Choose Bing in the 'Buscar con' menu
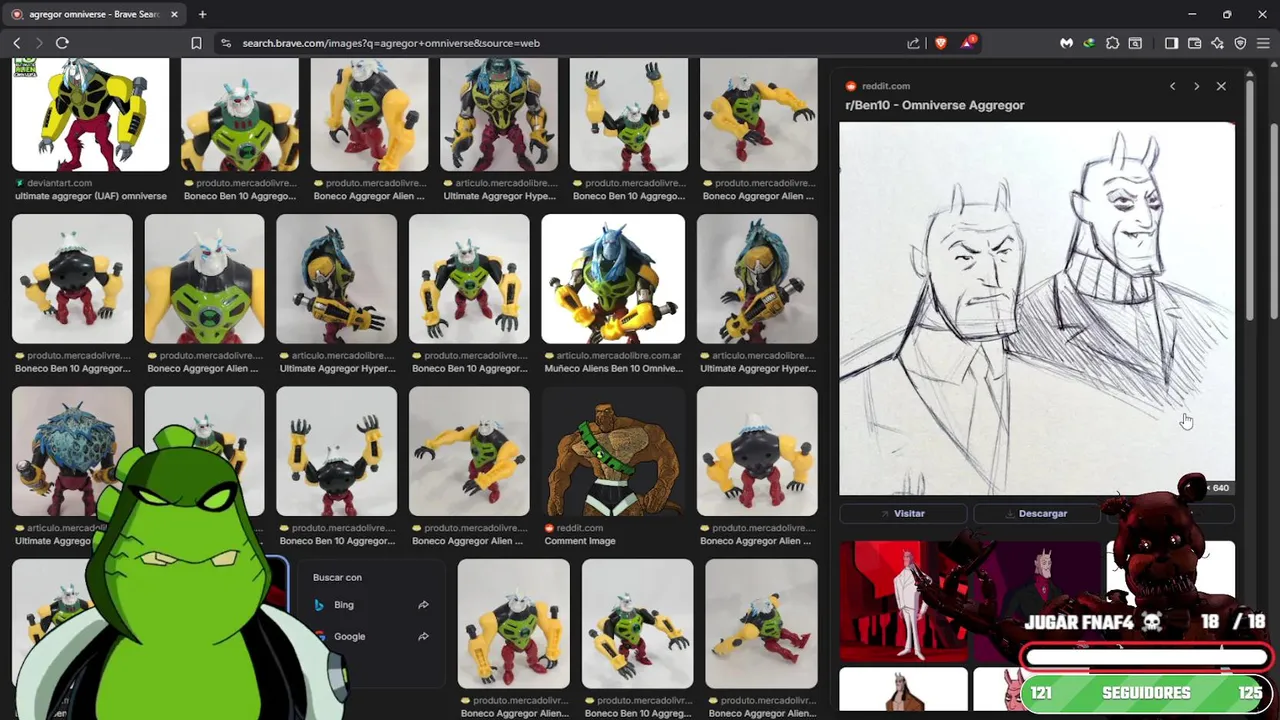Image resolution: width=1280 pixels, height=720 pixels. click(x=344, y=605)
